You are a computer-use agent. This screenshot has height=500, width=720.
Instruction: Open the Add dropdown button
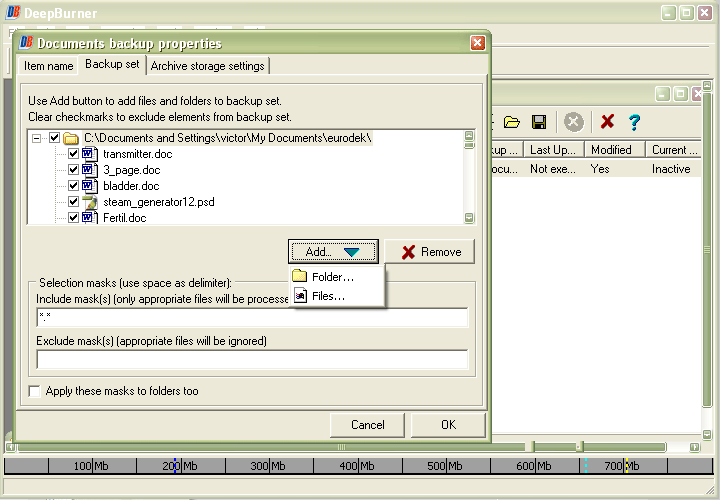click(x=333, y=252)
